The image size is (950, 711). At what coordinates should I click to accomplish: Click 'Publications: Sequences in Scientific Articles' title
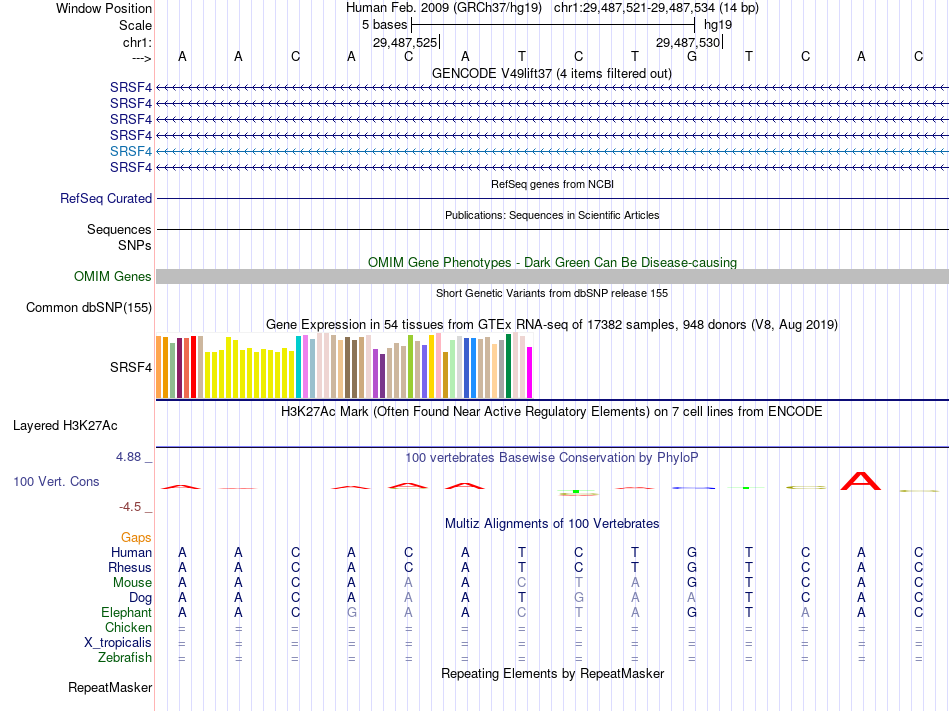point(552,215)
